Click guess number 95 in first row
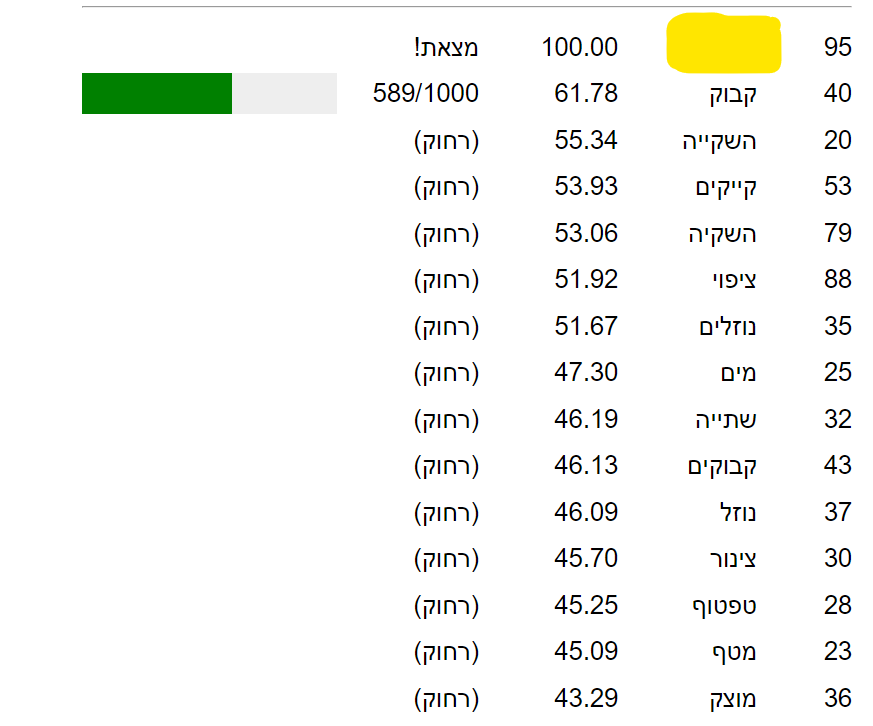 (x=838, y=47)
